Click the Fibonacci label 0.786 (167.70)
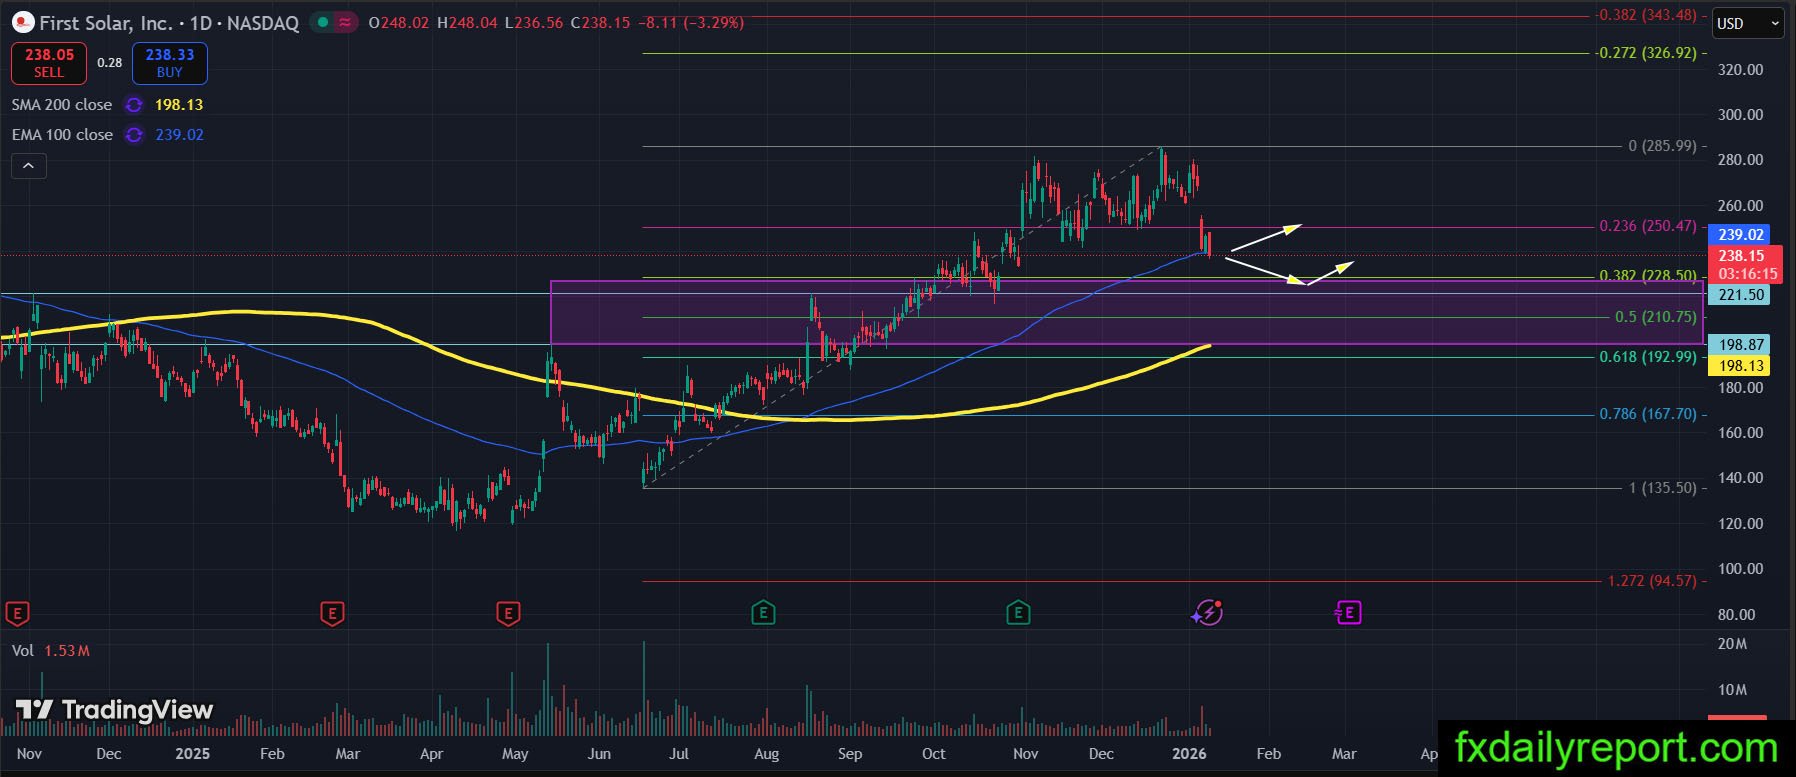 (x=1648, y=414)
